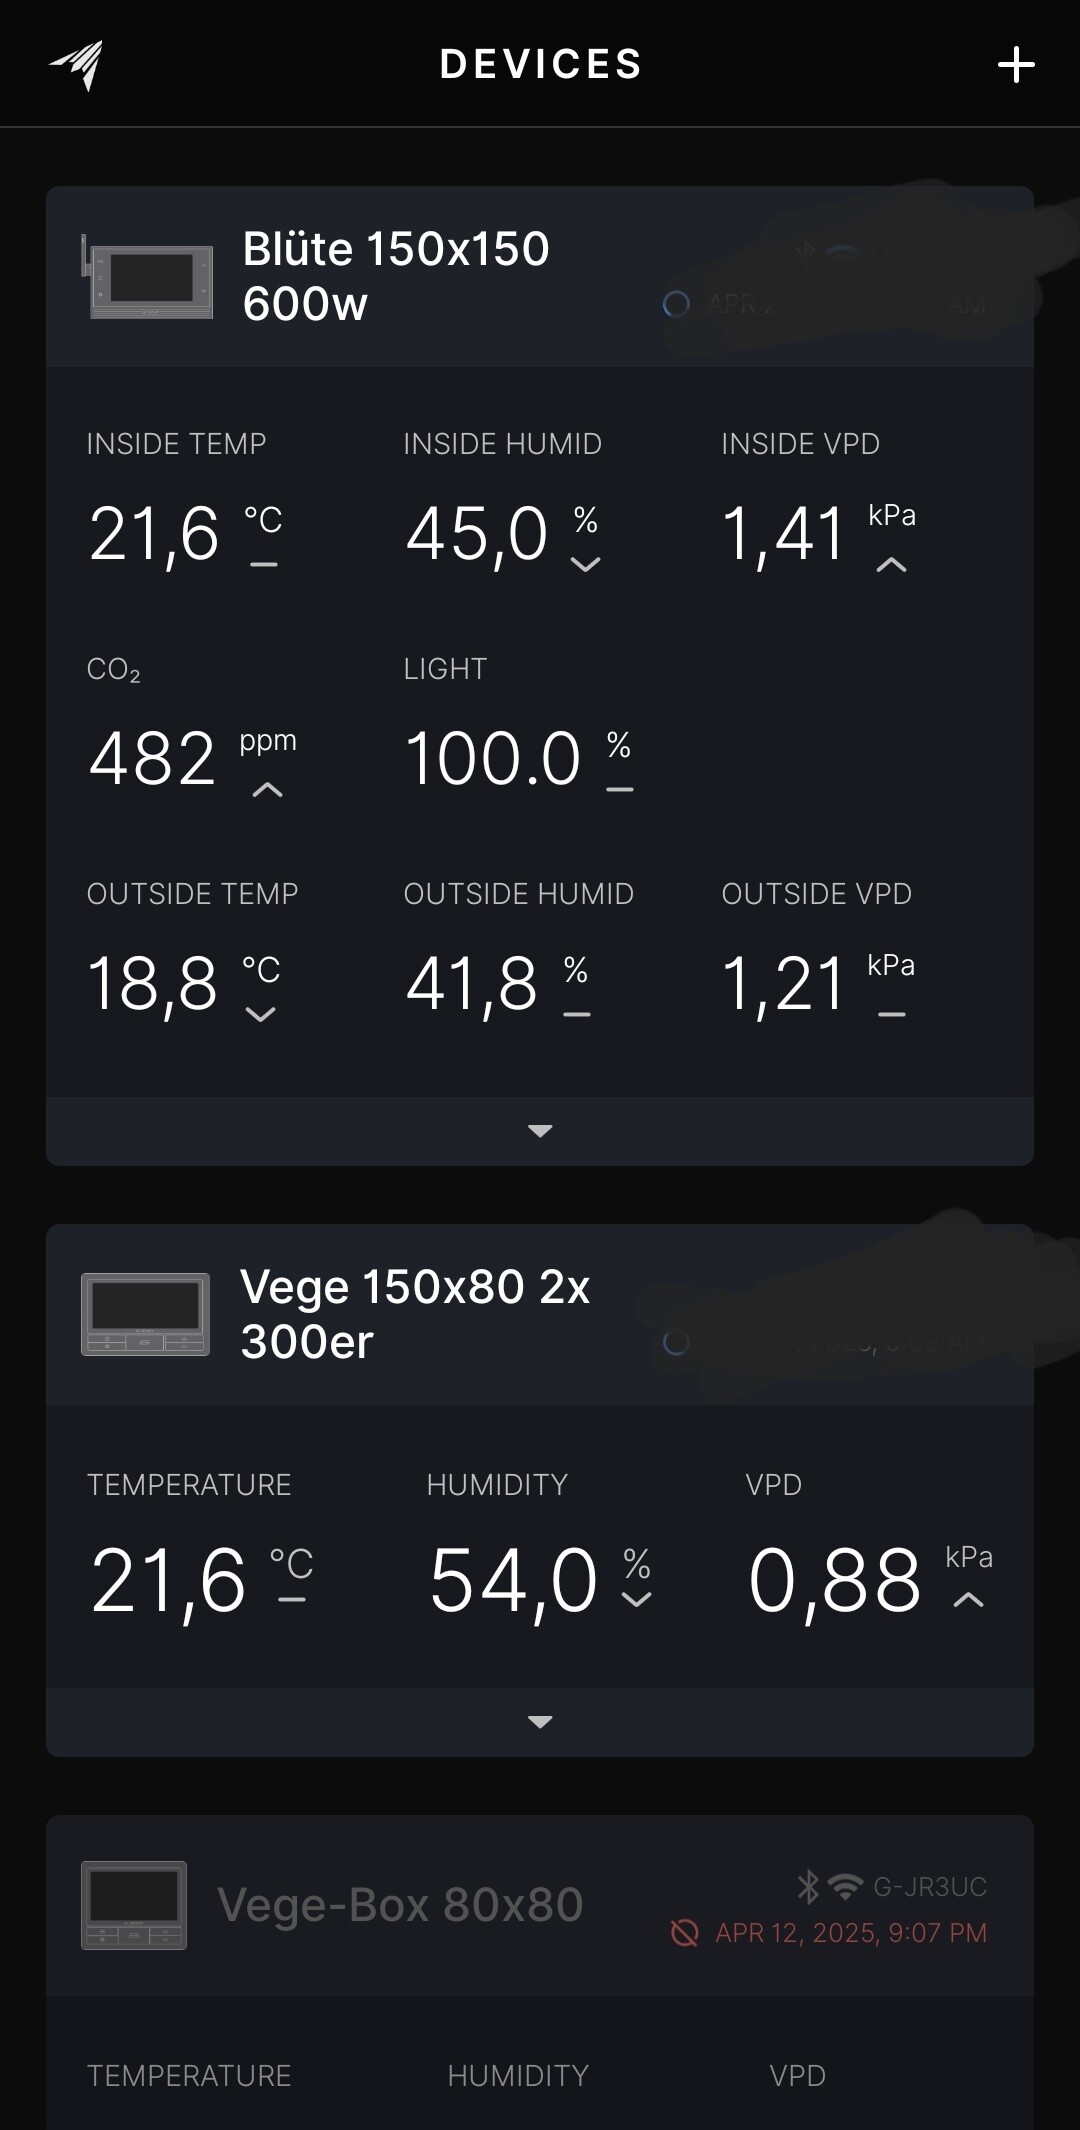Open Vege-Box 80x80 device title
The width and height of the screenshot is (1080, 2130).
tap(400, 1905)
